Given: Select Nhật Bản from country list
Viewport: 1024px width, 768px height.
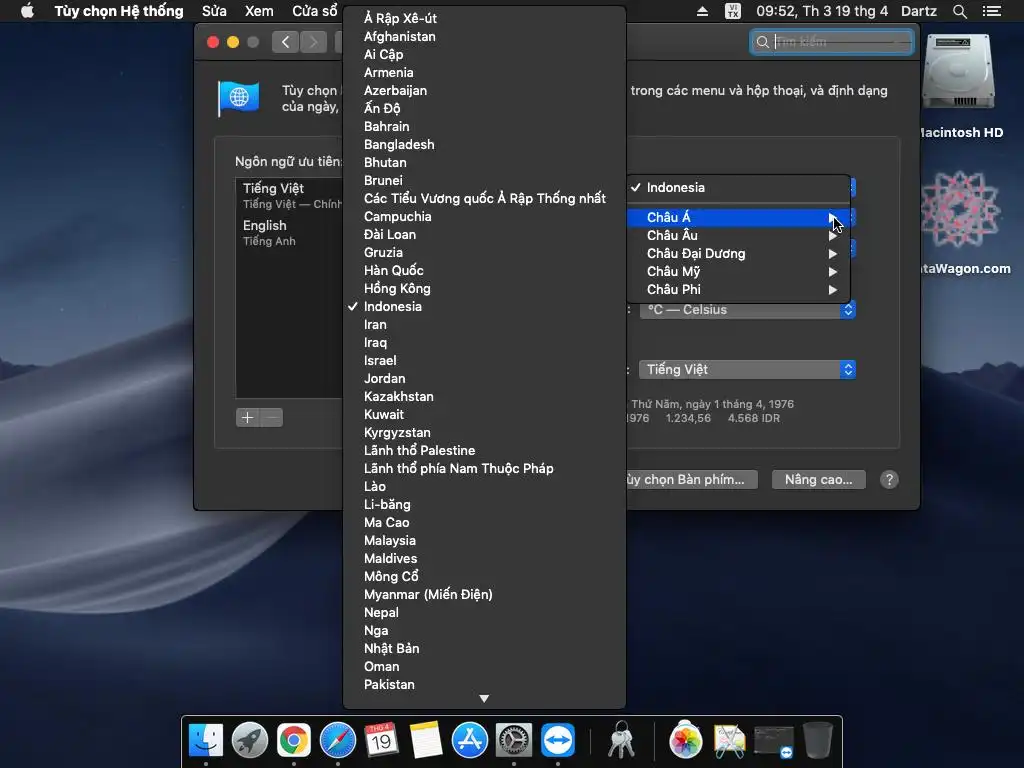Looking at the screenshot, I should point(484,648).
